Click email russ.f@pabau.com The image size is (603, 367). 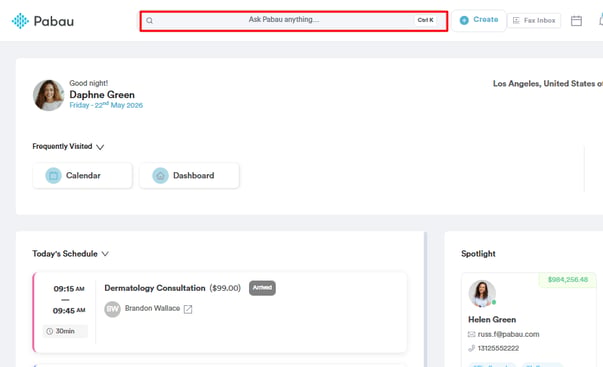tap(508, 334)
